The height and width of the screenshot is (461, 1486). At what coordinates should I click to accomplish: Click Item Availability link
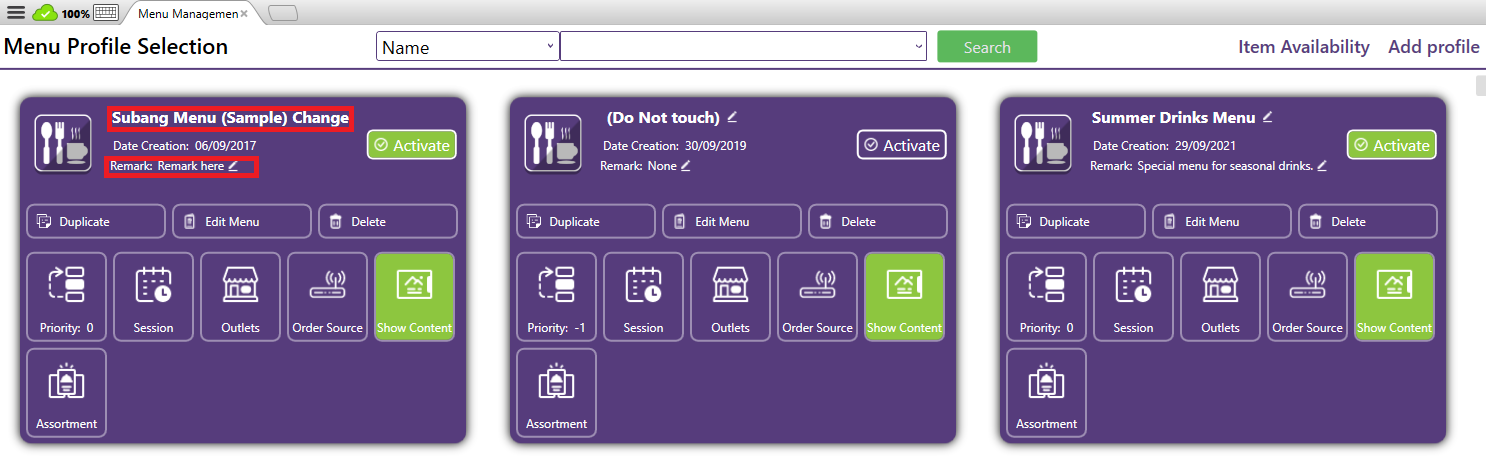[x=1303, y=47]
